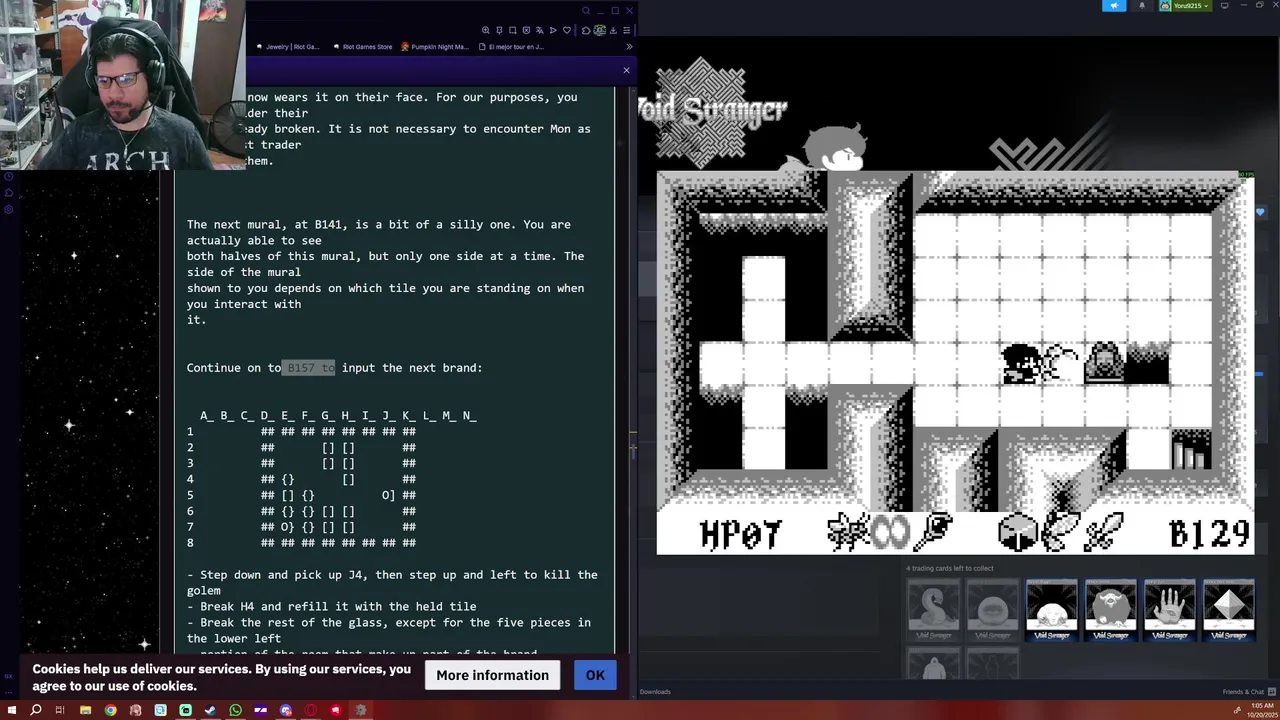
Task: Open File Explorer from taskbar
Action: [85, 710]
